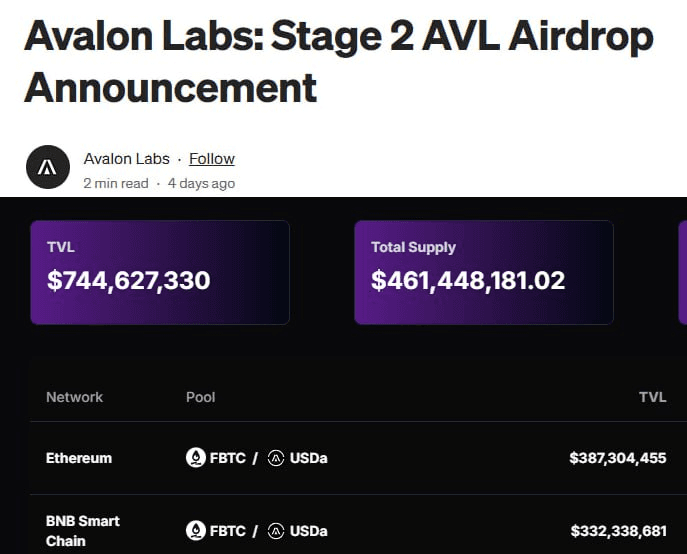Click the Pool column header
Viewport: 687px width, 554px height.
(201, 397)
